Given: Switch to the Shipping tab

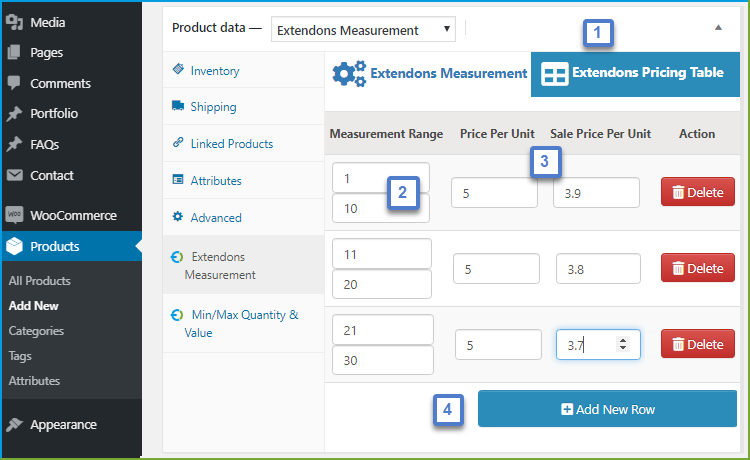Looking at the screenshot, I should [213, 107].
